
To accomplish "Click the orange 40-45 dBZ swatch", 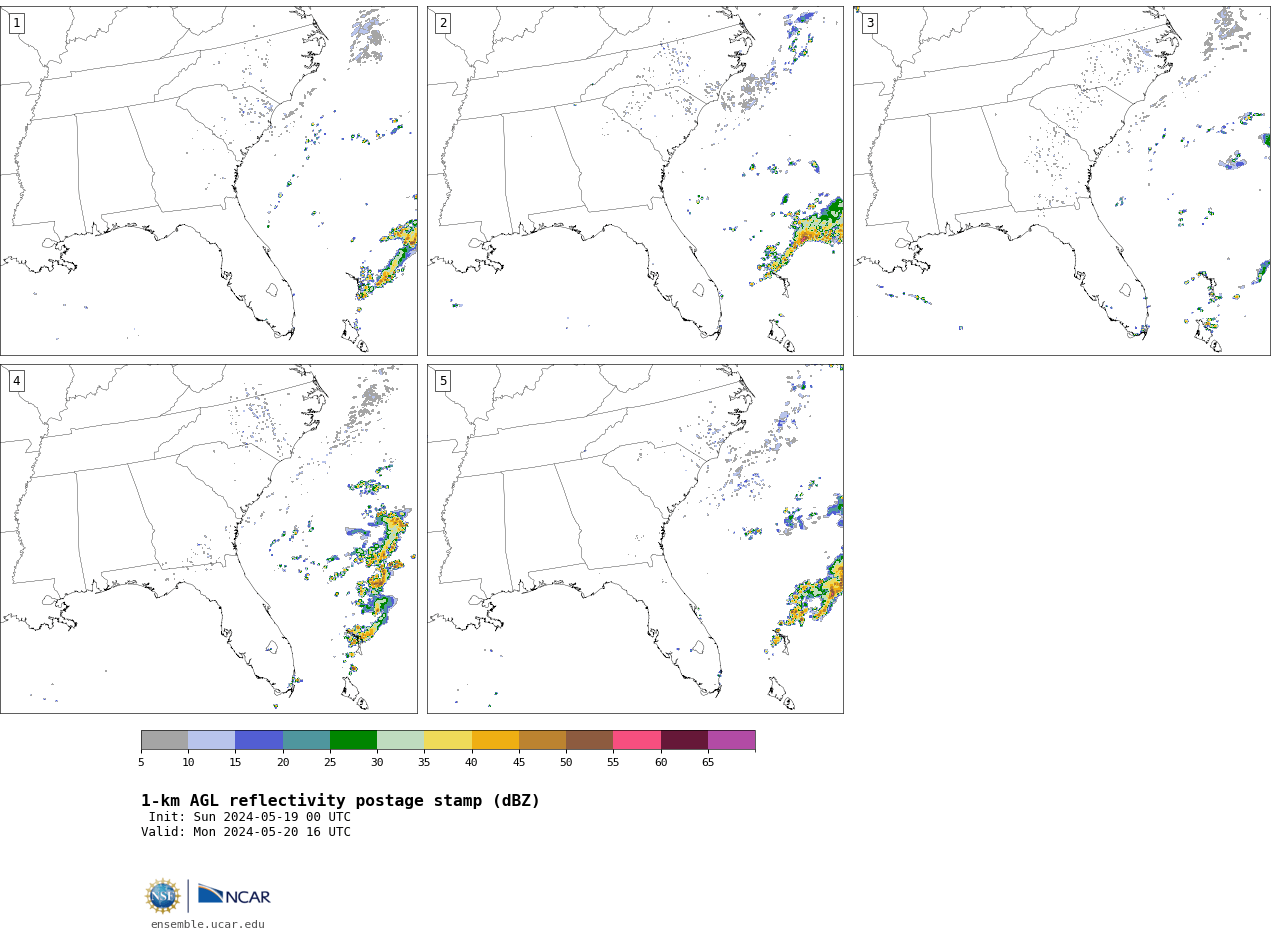I will pyautogui.click(x=495, y=740).
